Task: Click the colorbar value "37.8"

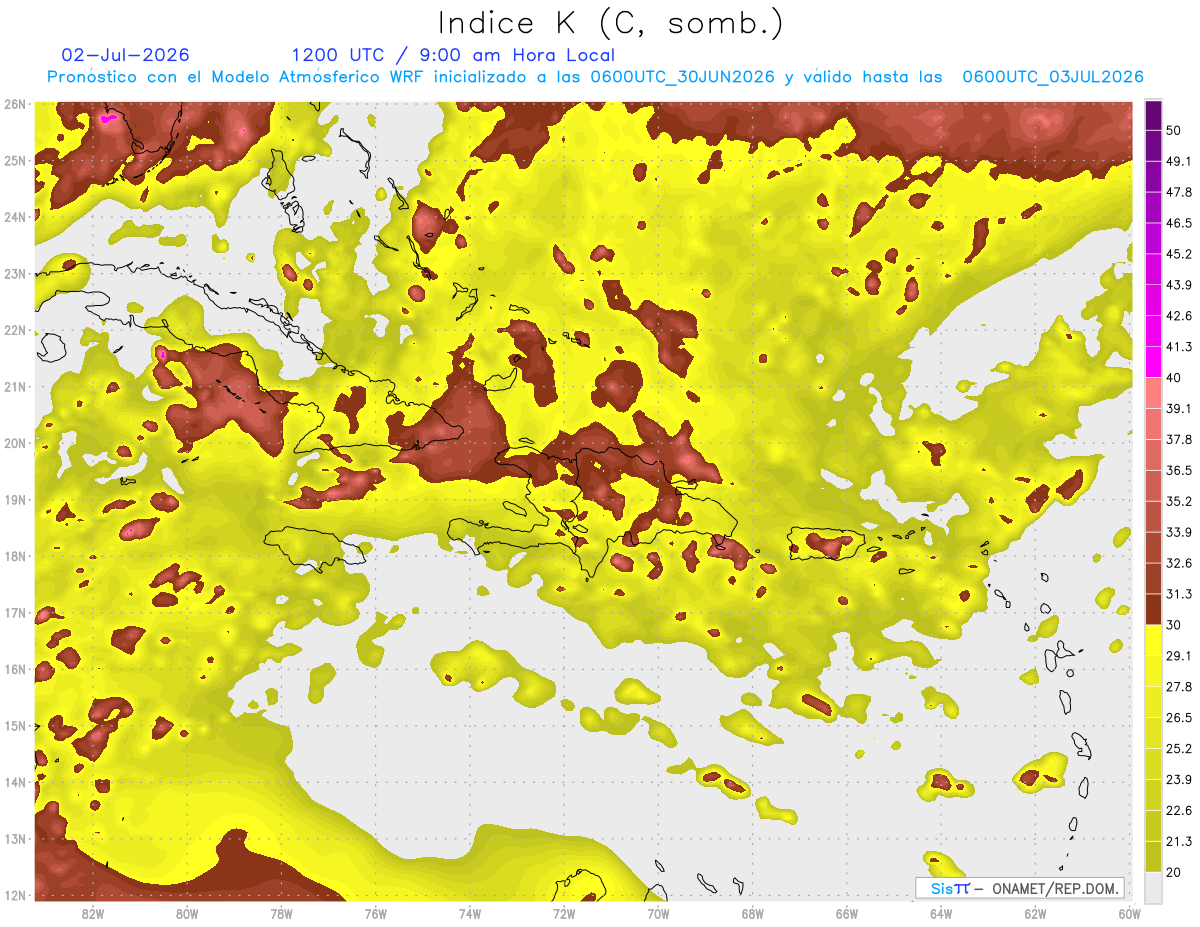Action: point(1179,439)
